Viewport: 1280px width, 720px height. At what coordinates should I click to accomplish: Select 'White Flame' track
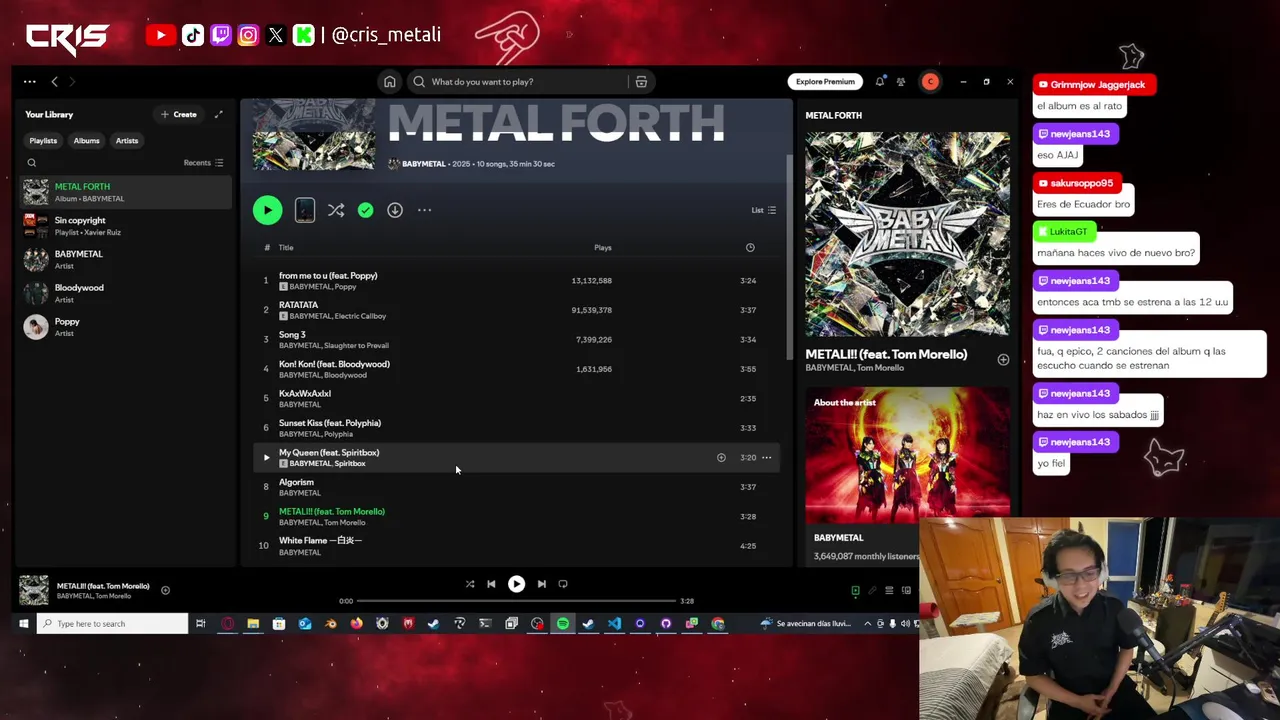[516, 546]
